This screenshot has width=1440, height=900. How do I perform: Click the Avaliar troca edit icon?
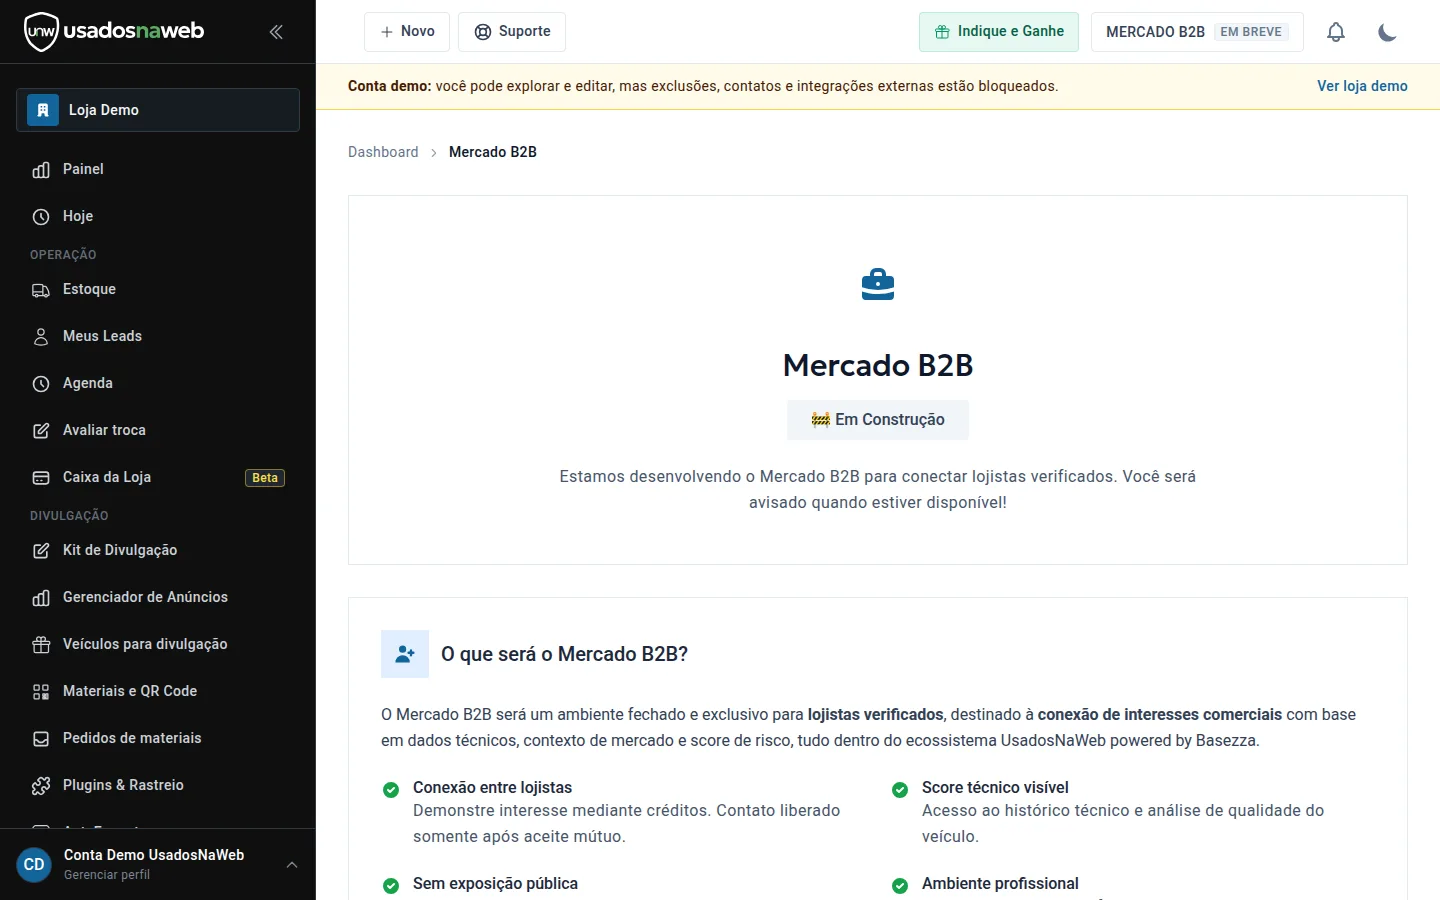click(41, 431)
